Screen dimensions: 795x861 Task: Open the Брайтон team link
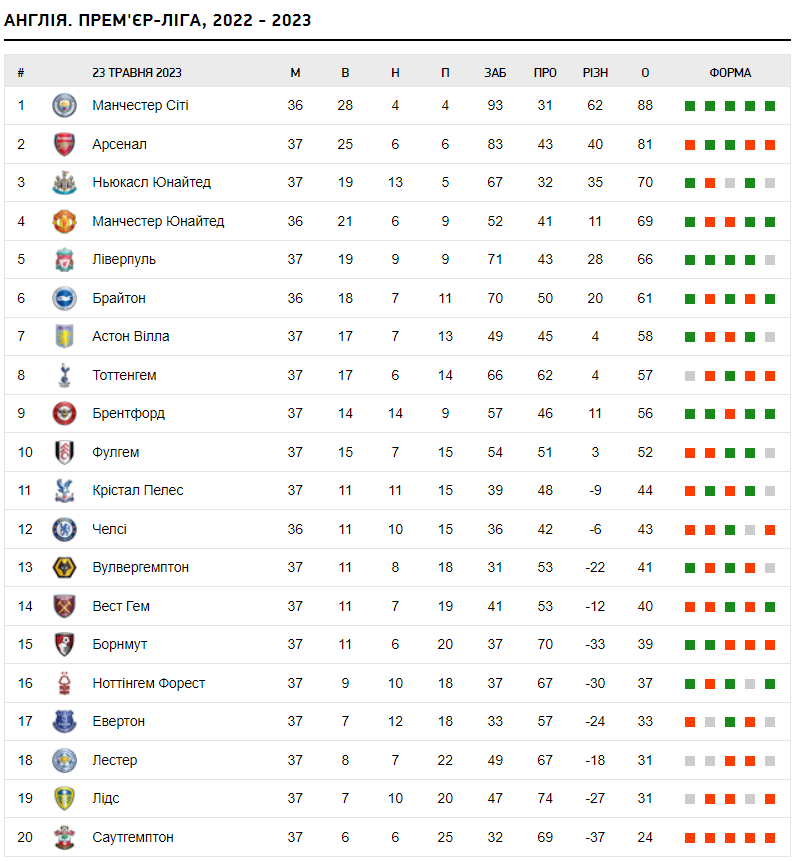119,298
